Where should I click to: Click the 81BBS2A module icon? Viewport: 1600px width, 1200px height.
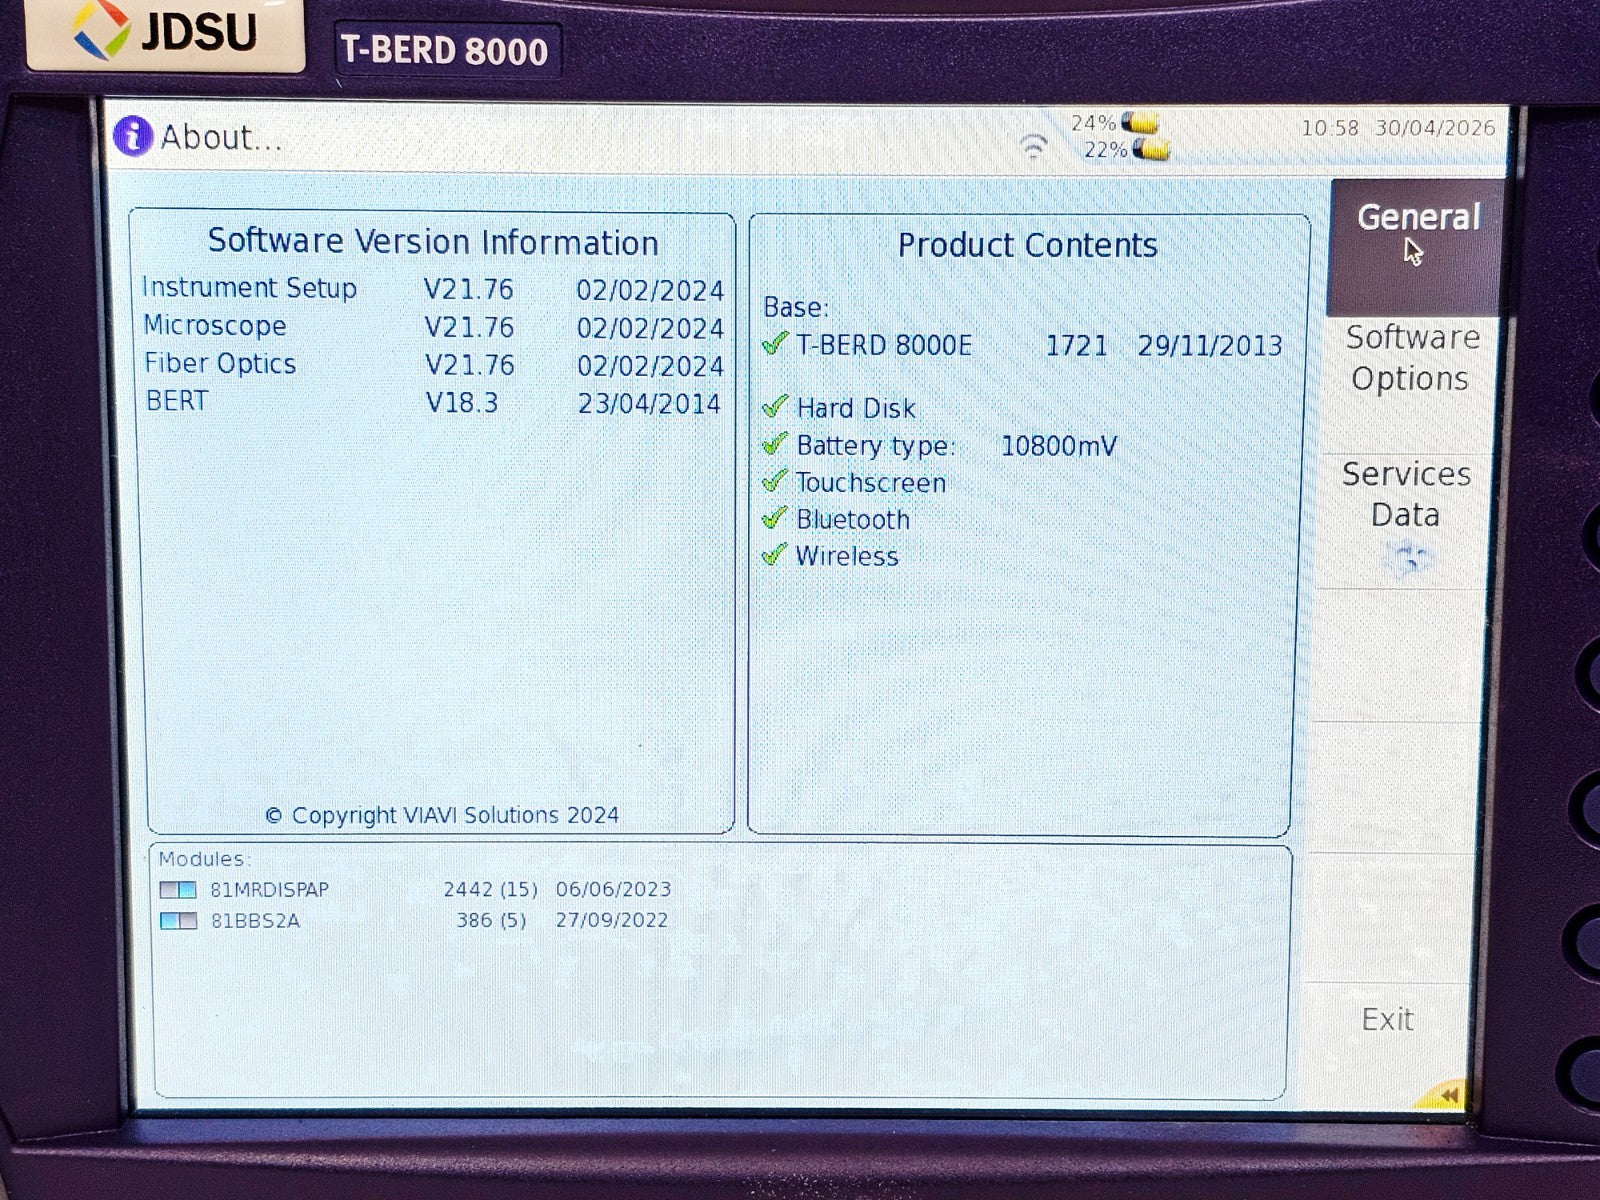tap(178, 921)
